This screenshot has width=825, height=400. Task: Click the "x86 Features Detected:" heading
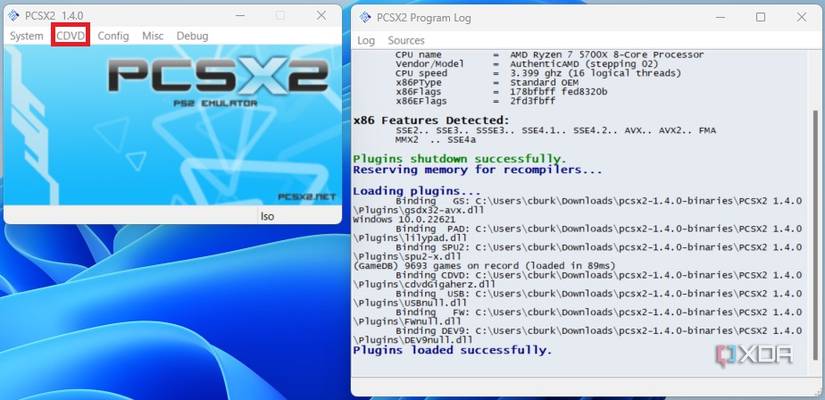click(x=431, y=120)
